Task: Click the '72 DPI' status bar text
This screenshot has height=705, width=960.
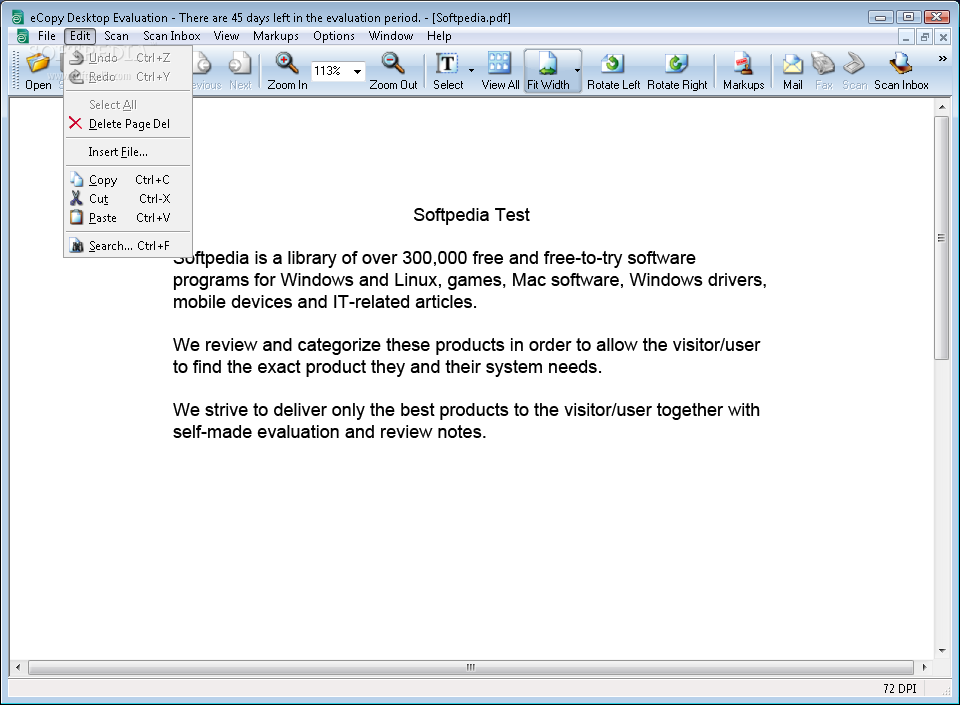Action: pos(899,688)
